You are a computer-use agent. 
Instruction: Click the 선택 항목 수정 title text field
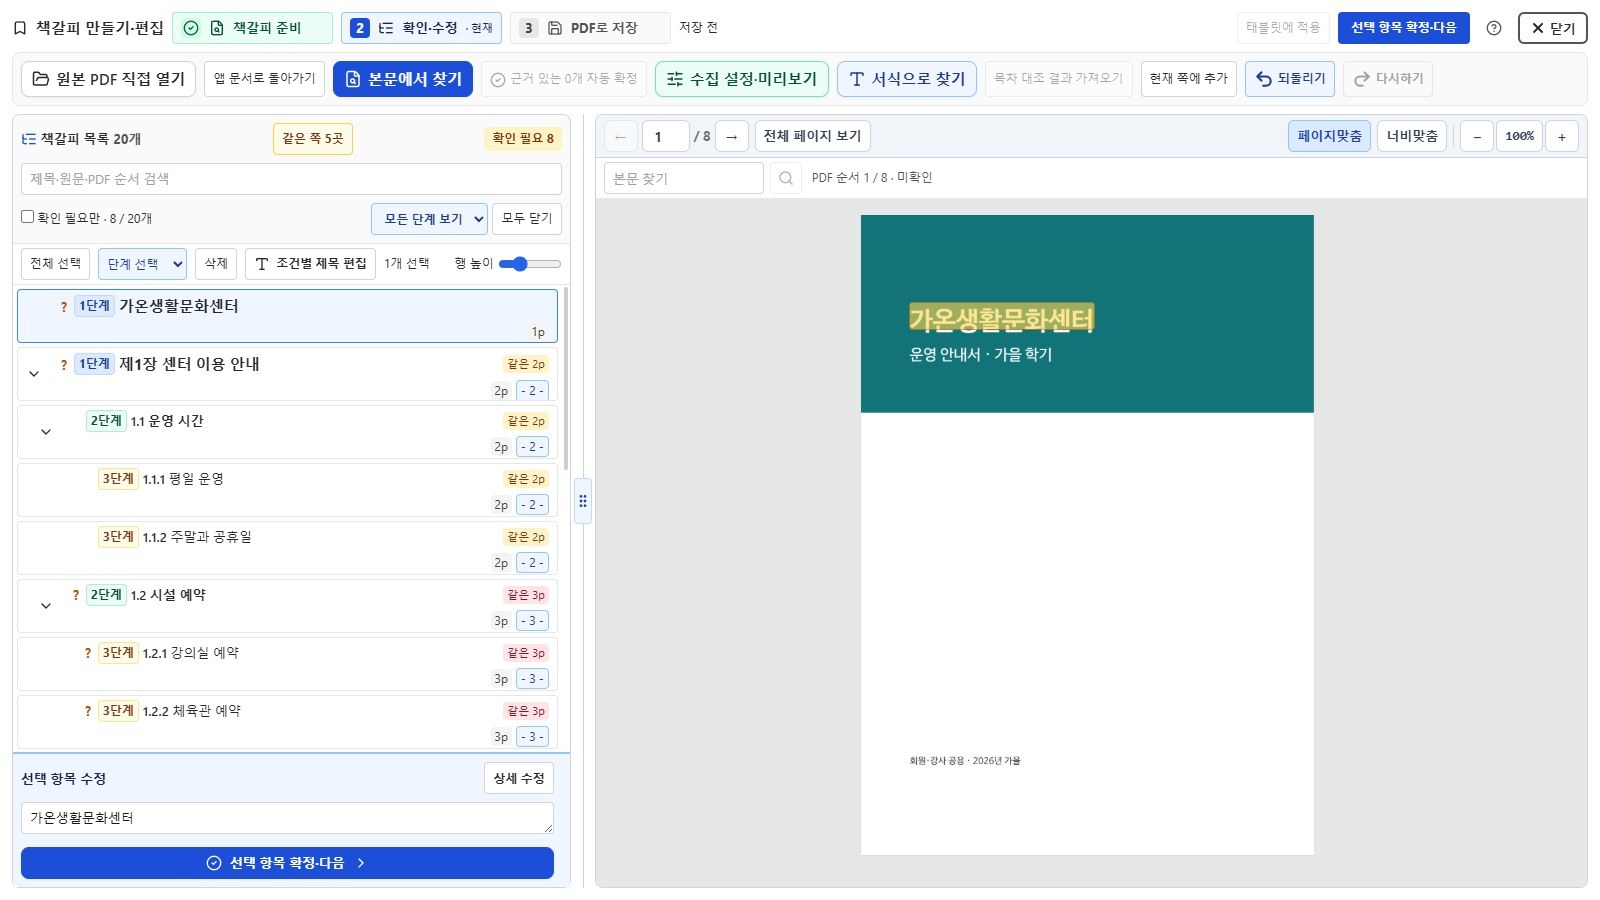(287, 818)
